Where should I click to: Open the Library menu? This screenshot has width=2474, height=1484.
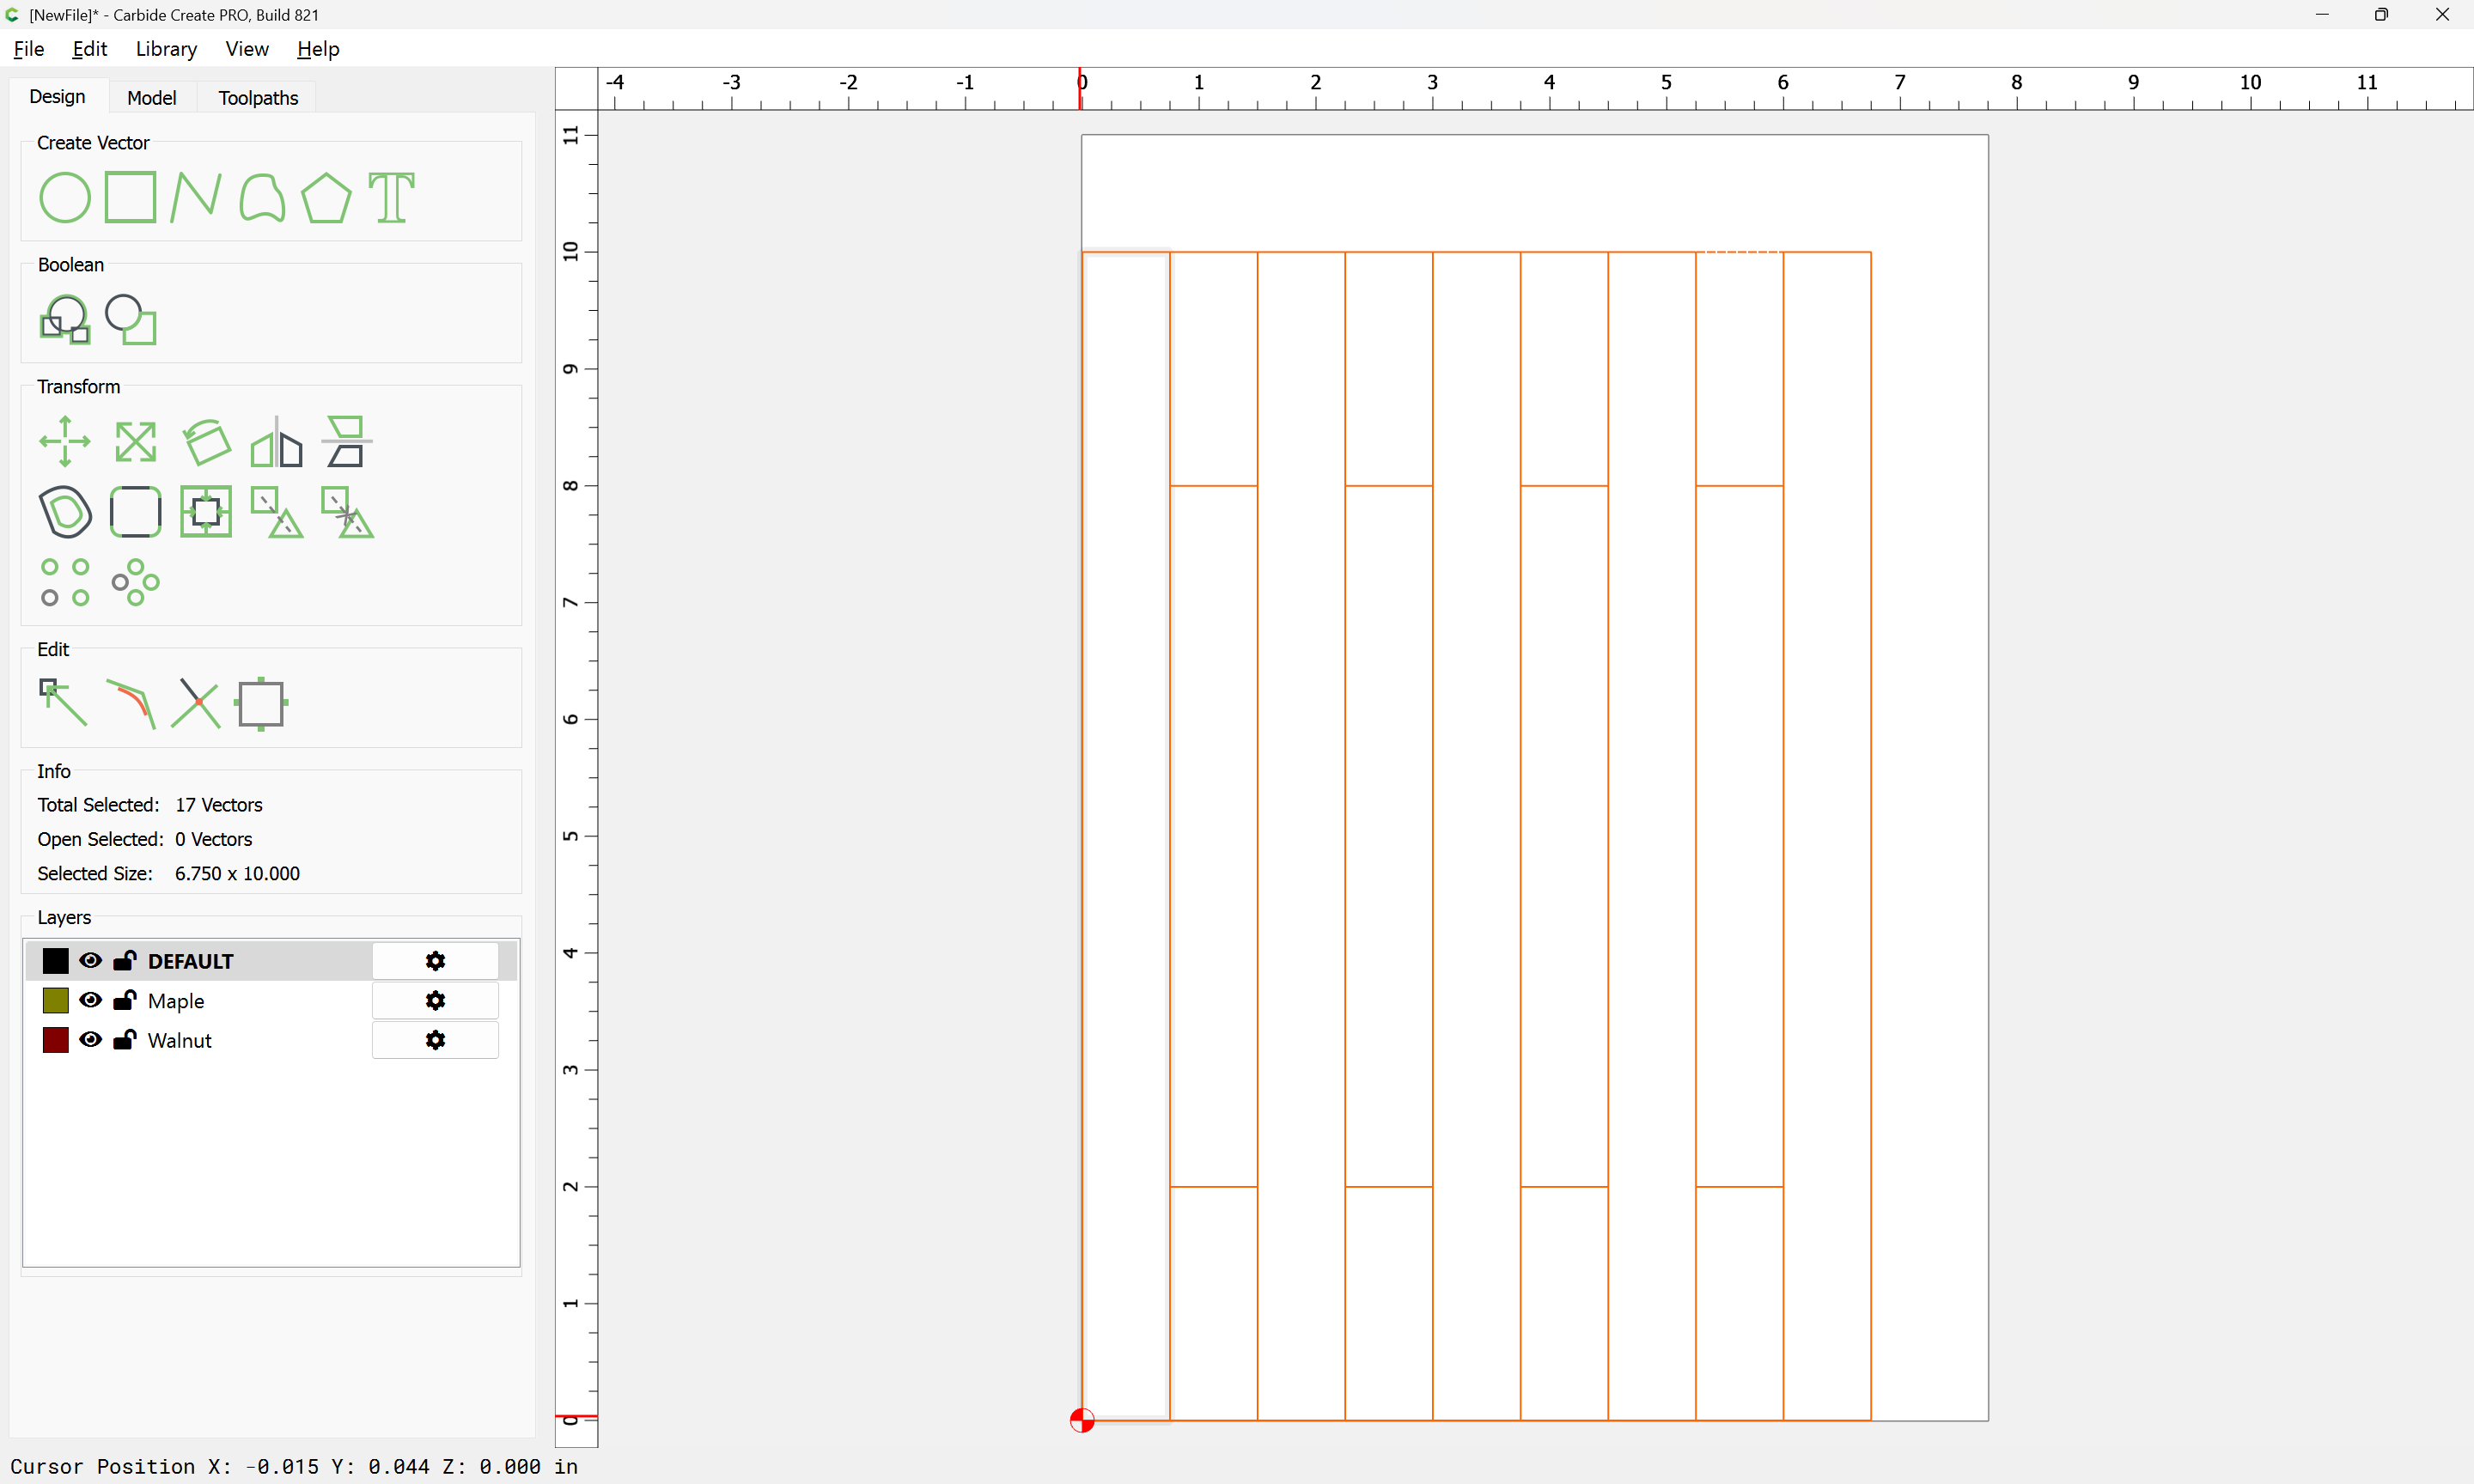(x=166, y=49)
